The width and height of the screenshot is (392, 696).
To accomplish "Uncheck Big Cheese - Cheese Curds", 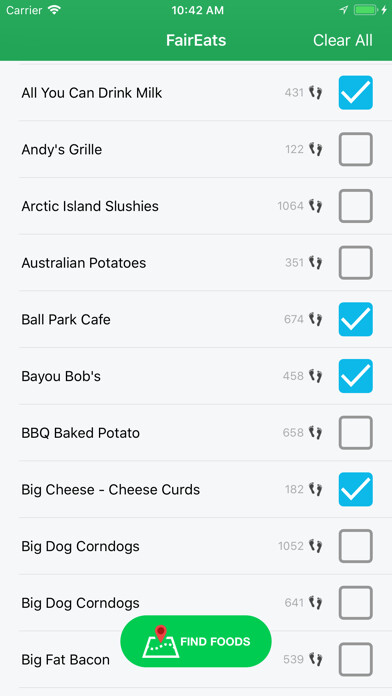I will [x=356, y=489].
